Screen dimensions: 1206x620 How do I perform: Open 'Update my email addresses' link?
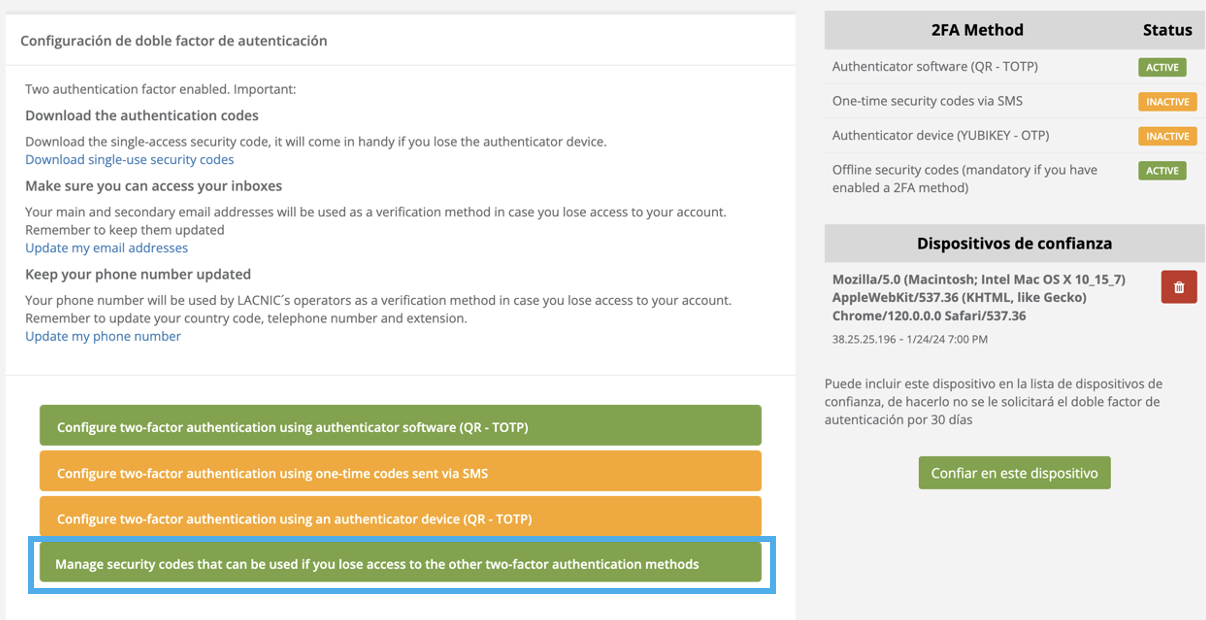tap(106, 248)
